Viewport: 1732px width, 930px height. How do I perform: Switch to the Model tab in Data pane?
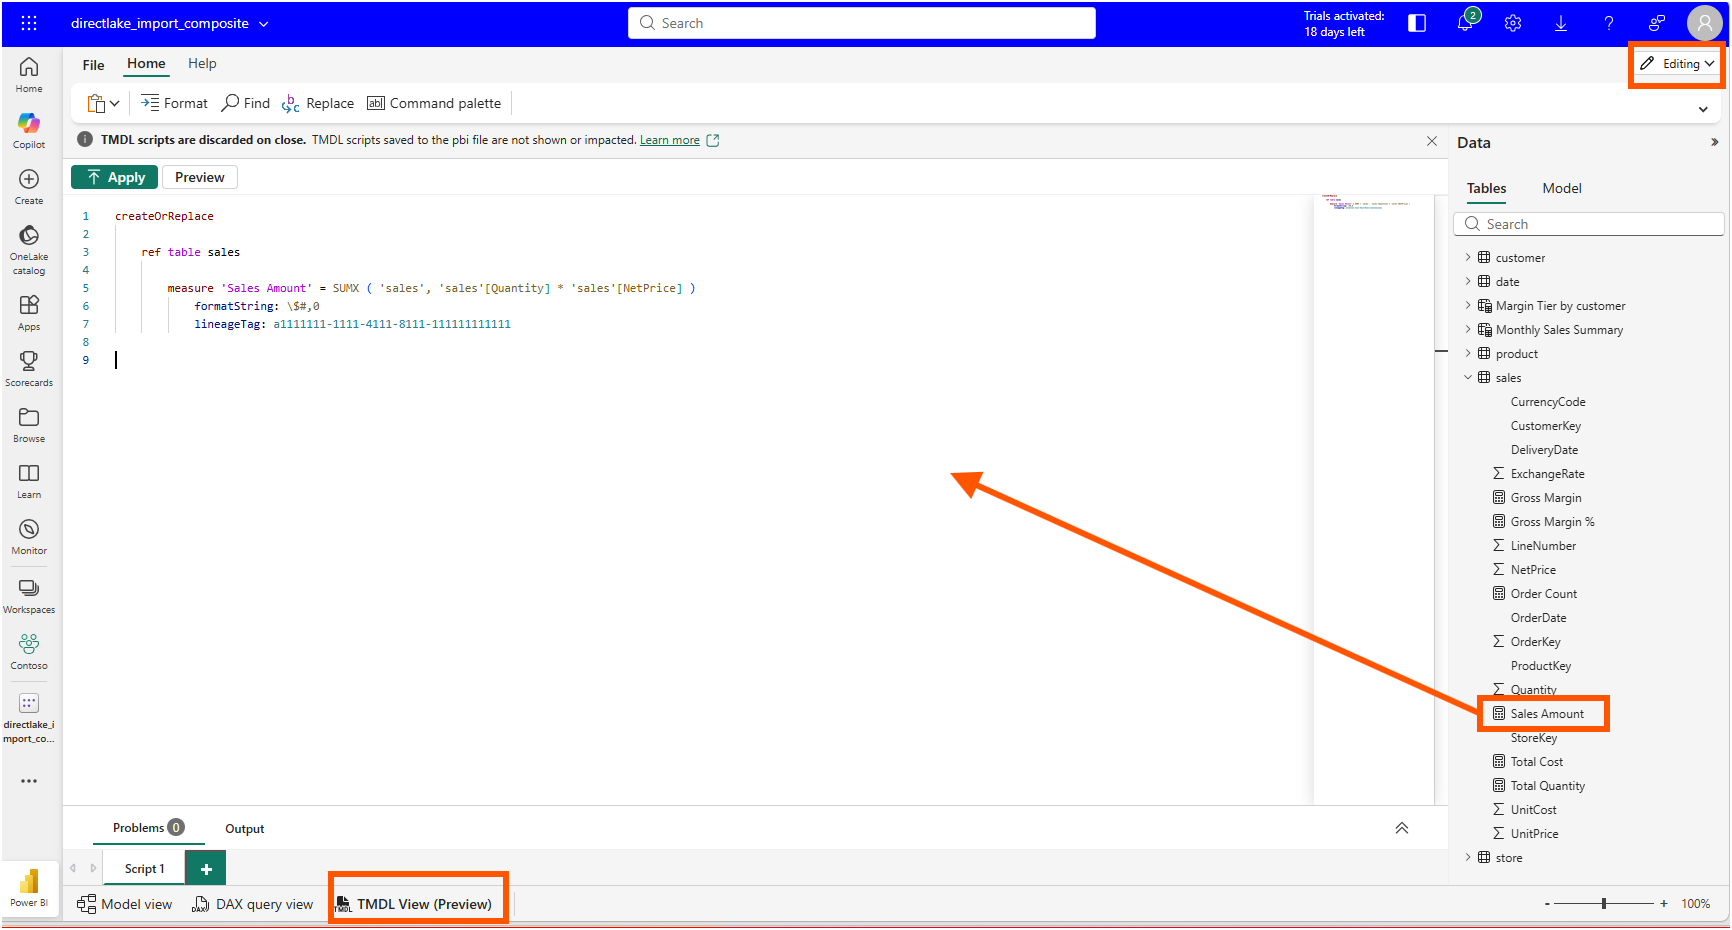pos(1562,188)
